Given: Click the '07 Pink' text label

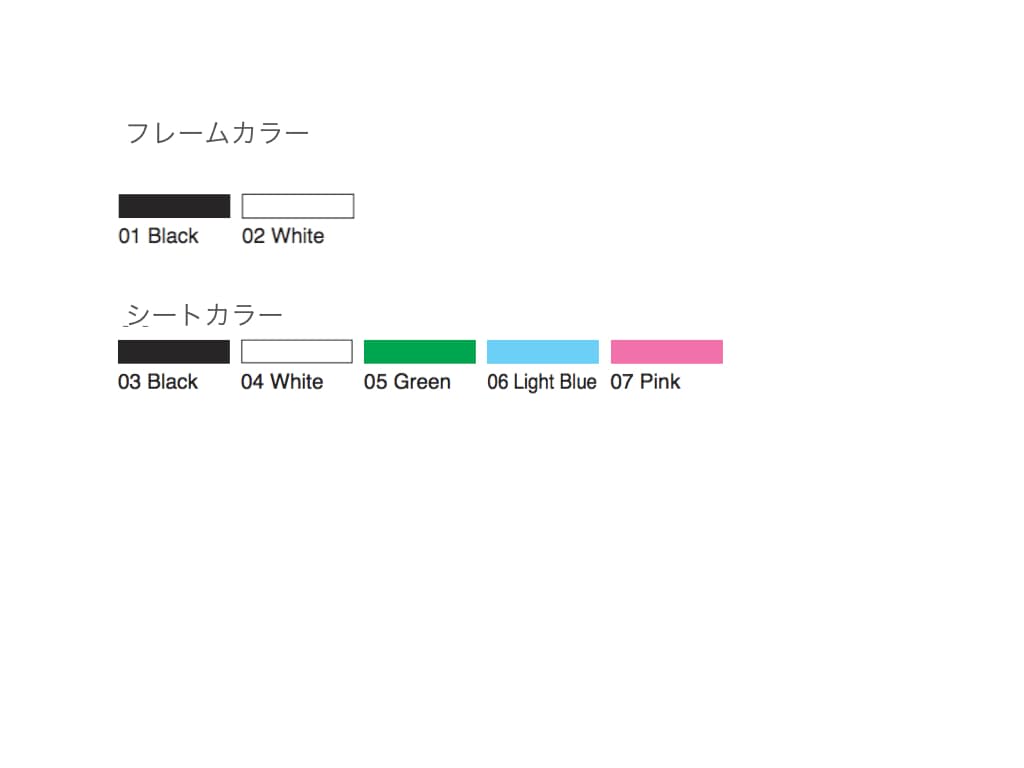Looking at the screenshot, I should tap(645, 381).
